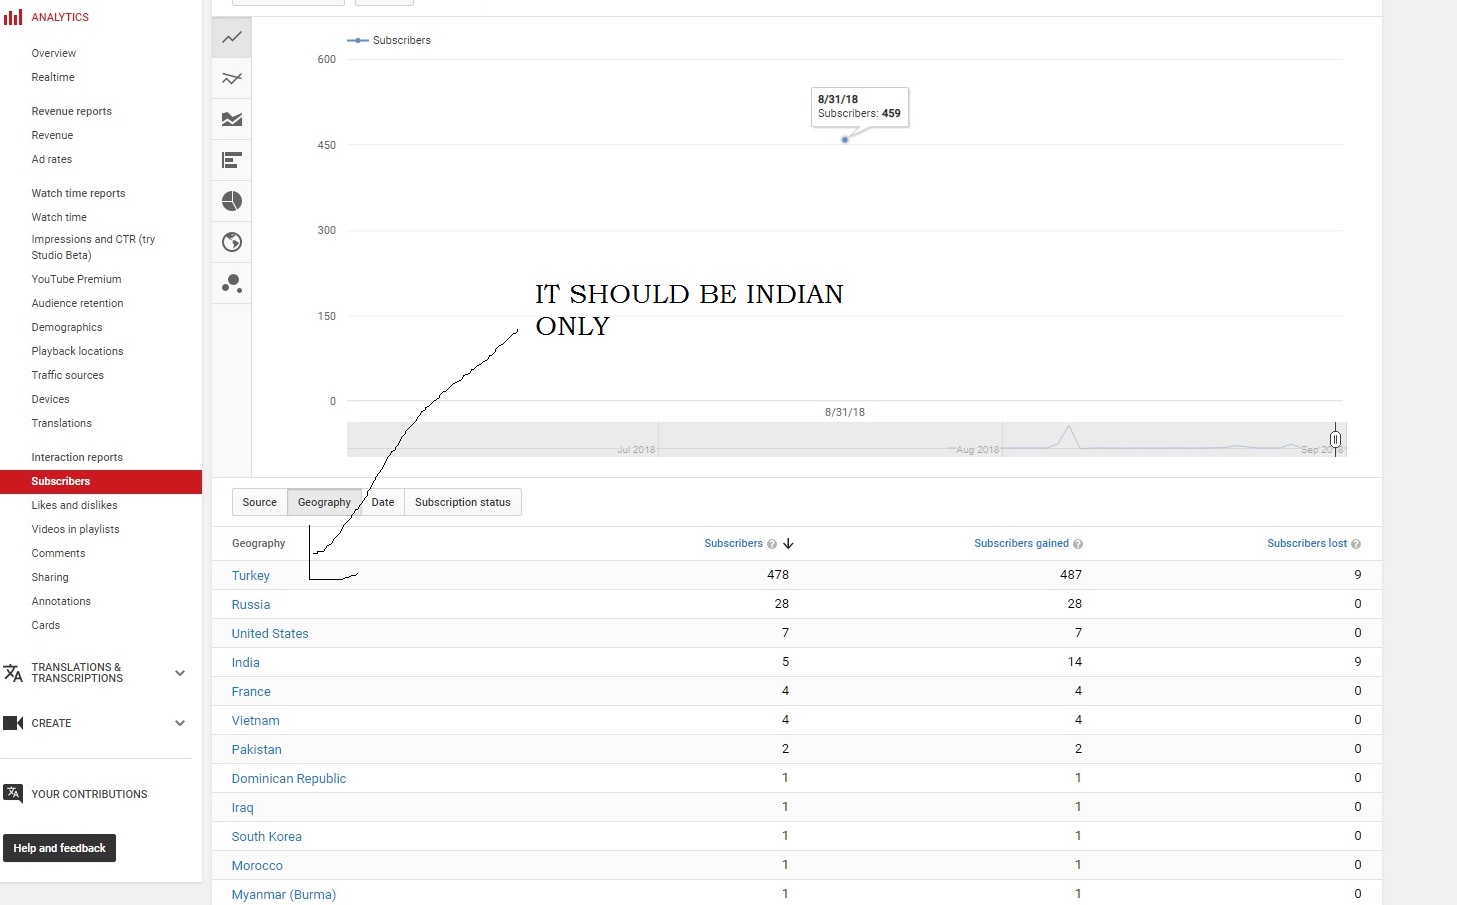Image resolution: width=1457 pixels, height=905 pixels.
Task: Select the pie chart icon
Action: pos(232,201)
